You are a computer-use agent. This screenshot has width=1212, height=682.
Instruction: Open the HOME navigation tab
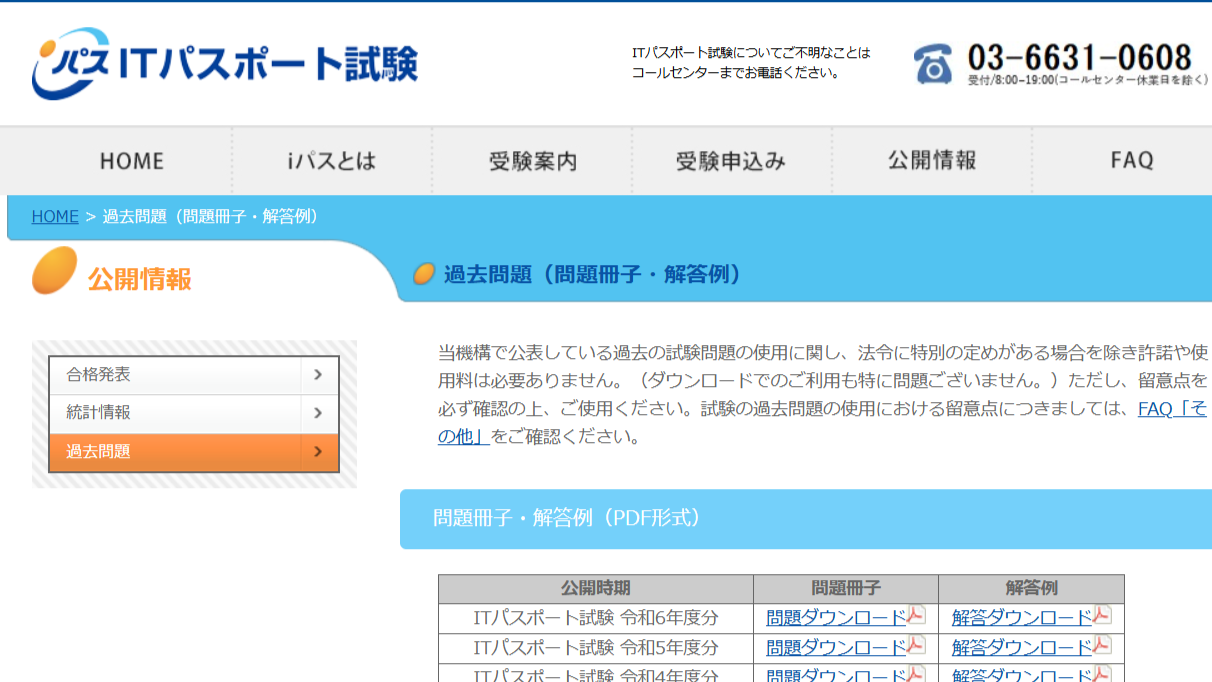pos(132,161)
